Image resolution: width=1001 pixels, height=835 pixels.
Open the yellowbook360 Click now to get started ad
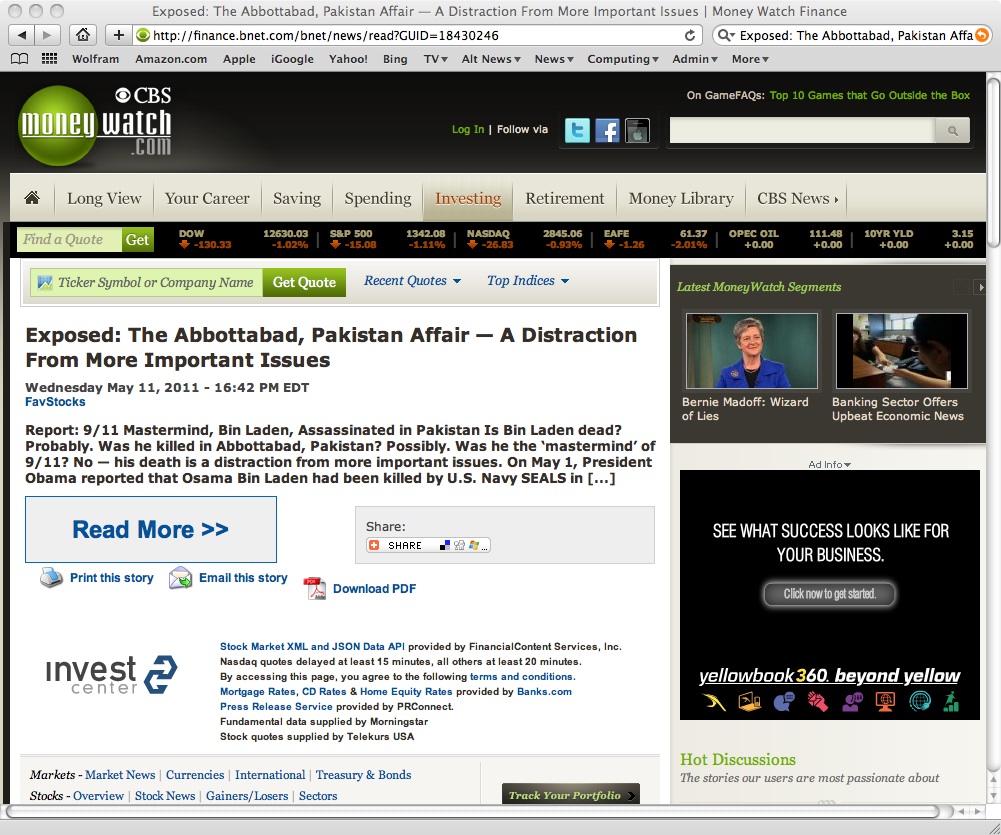pos(829,594)
